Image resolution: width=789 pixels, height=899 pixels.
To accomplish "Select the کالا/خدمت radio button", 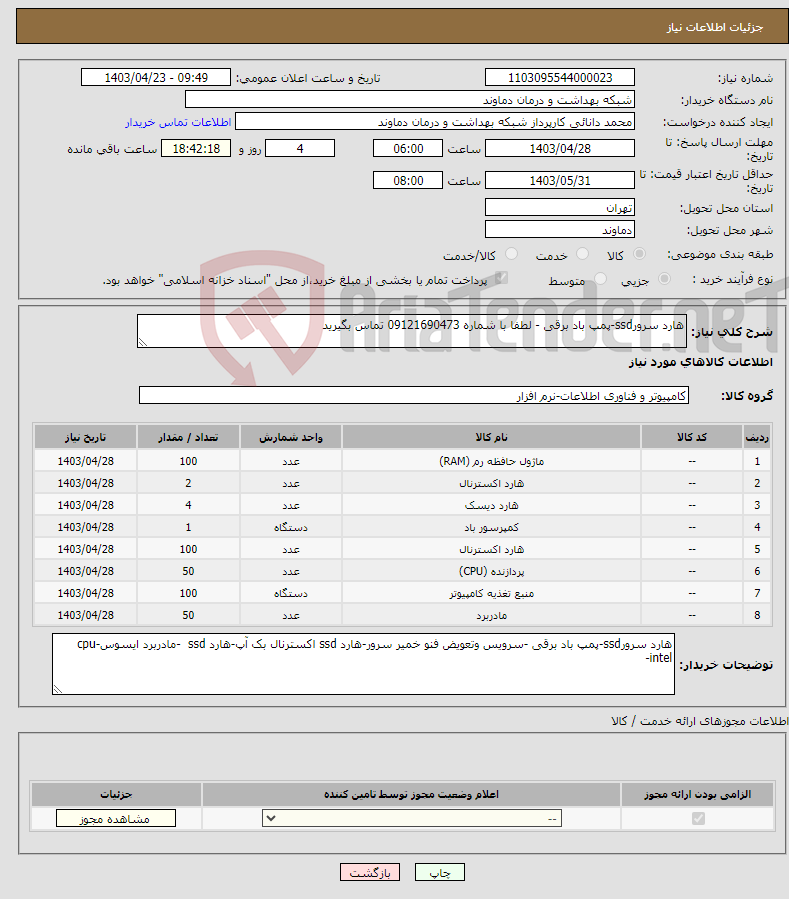I will [511, 253].
